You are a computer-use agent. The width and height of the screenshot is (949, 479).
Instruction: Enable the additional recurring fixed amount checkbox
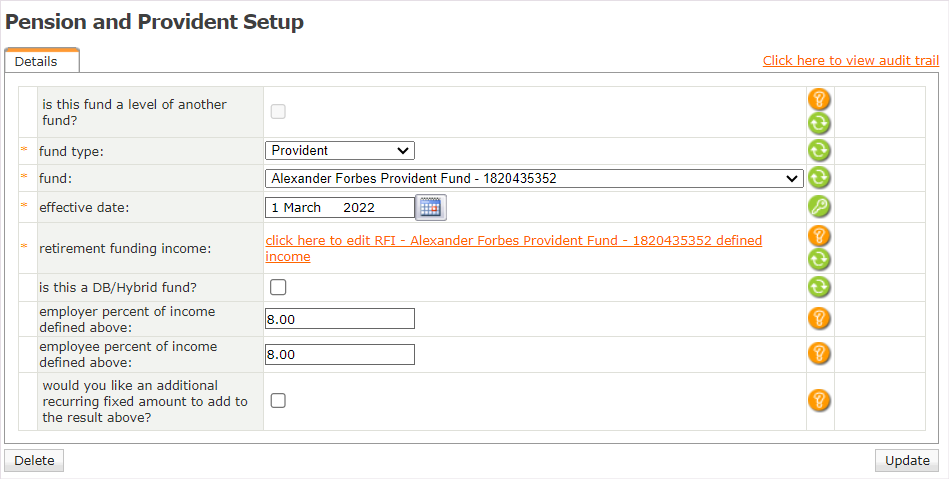[x=278, y=400]
